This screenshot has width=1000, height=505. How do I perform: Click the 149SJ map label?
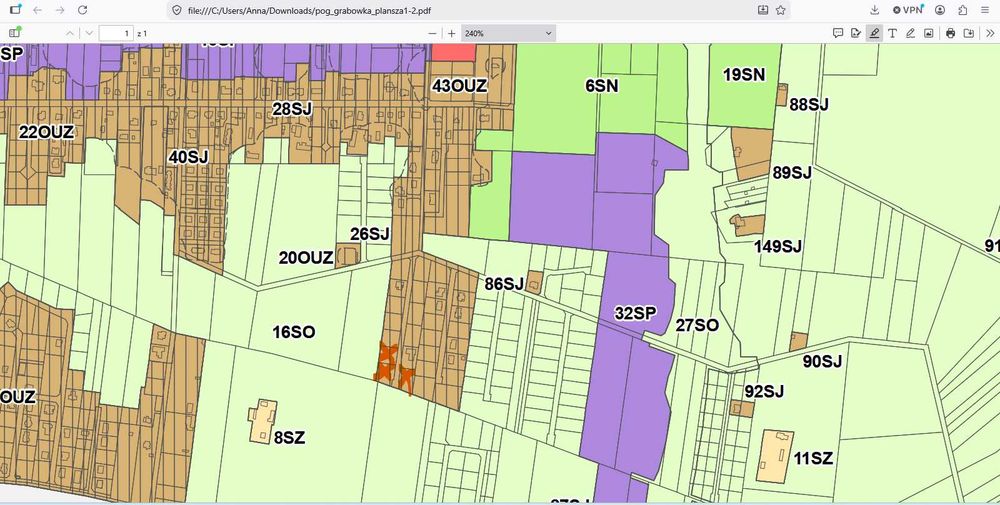[777, 246]
